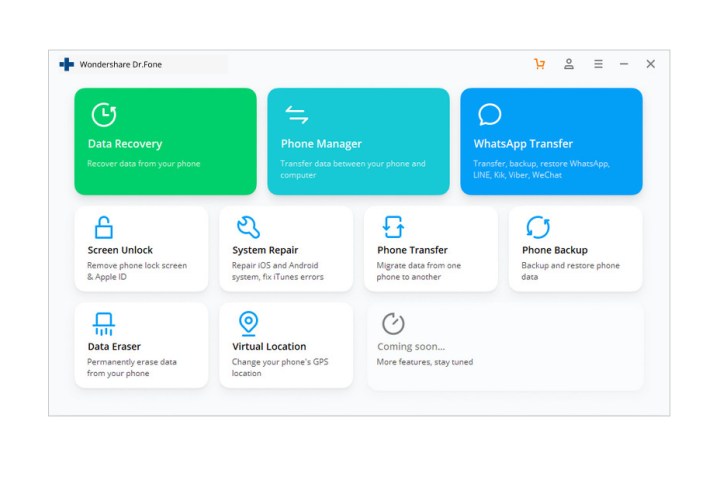Click the Data Eraser shredder icon
Screen dimensions: 720x480
click(104, 324)
